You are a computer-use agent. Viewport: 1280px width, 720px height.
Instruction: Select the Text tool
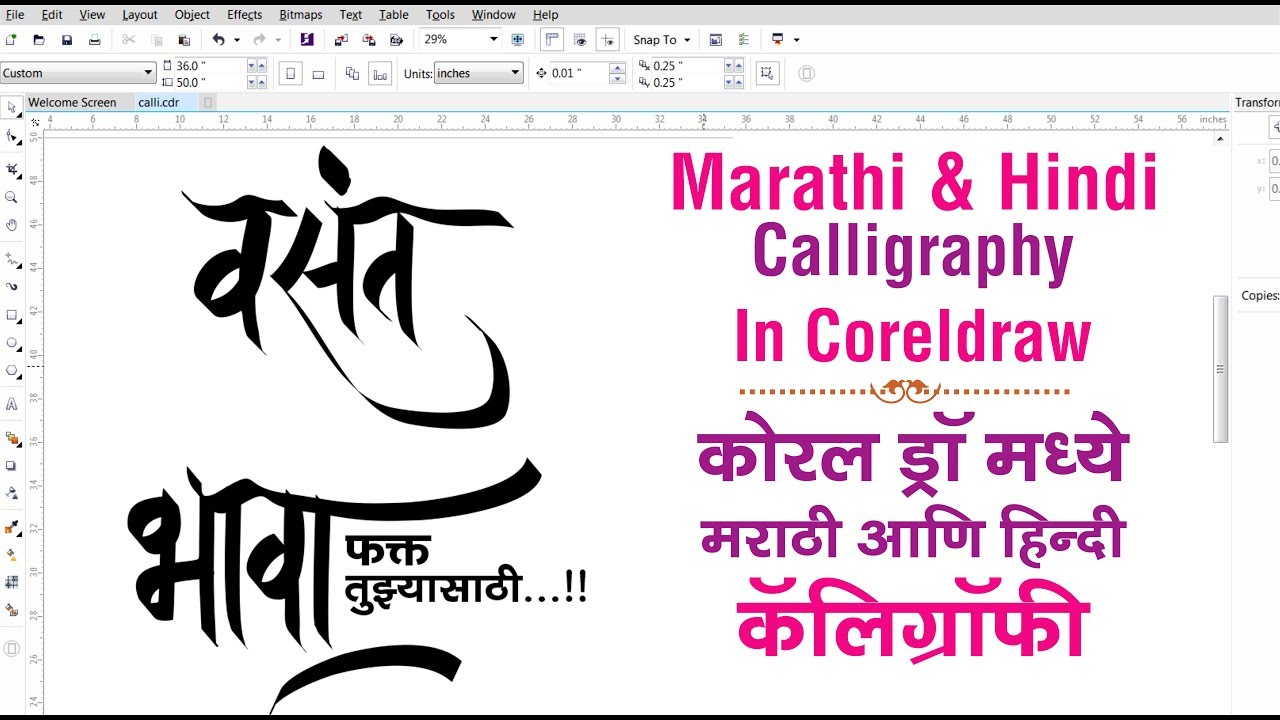click(12, 405)
